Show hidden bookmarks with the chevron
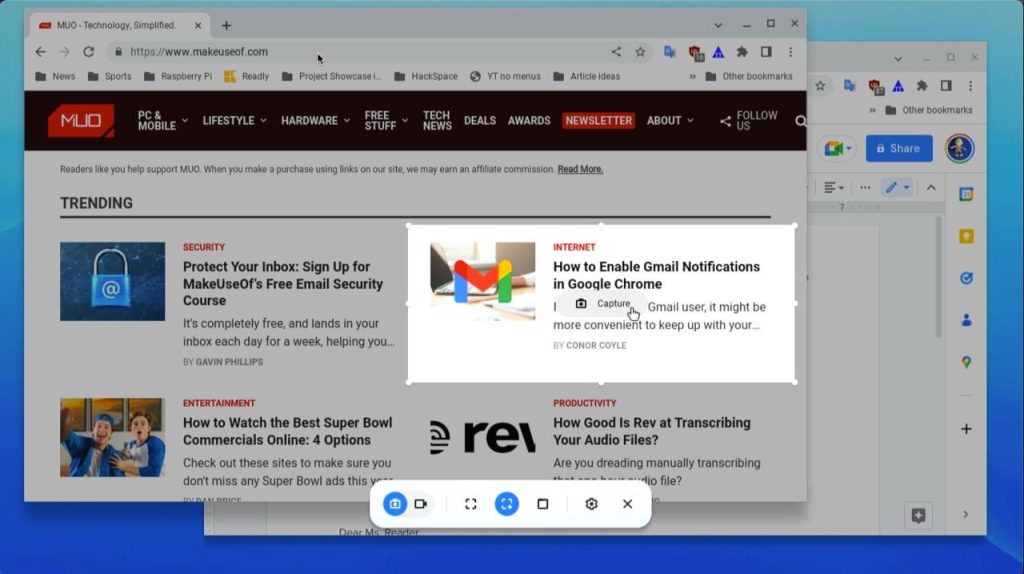 (x=692, y=76)
